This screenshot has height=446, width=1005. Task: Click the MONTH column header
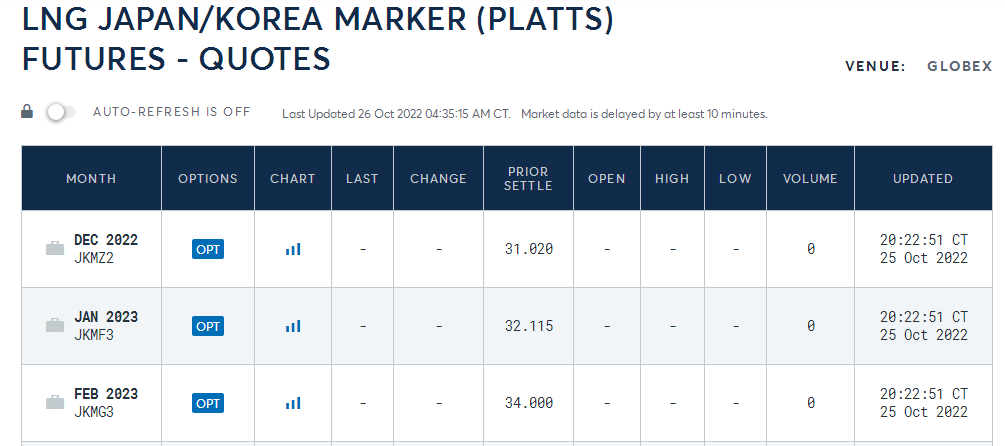tap(91, 179)
